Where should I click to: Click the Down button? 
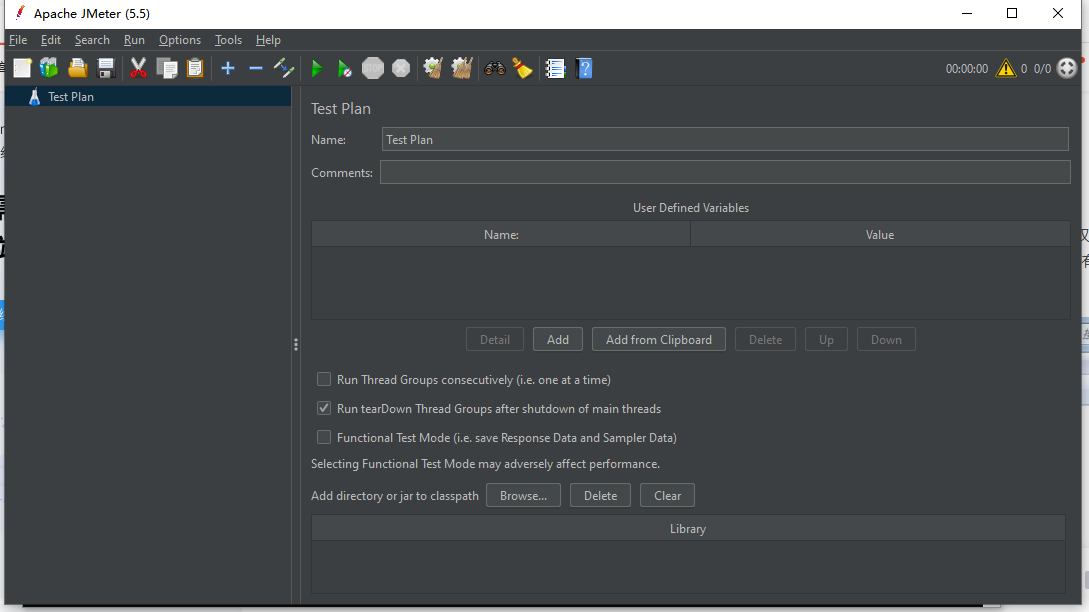pyautogui.click(x=886, y=340)
